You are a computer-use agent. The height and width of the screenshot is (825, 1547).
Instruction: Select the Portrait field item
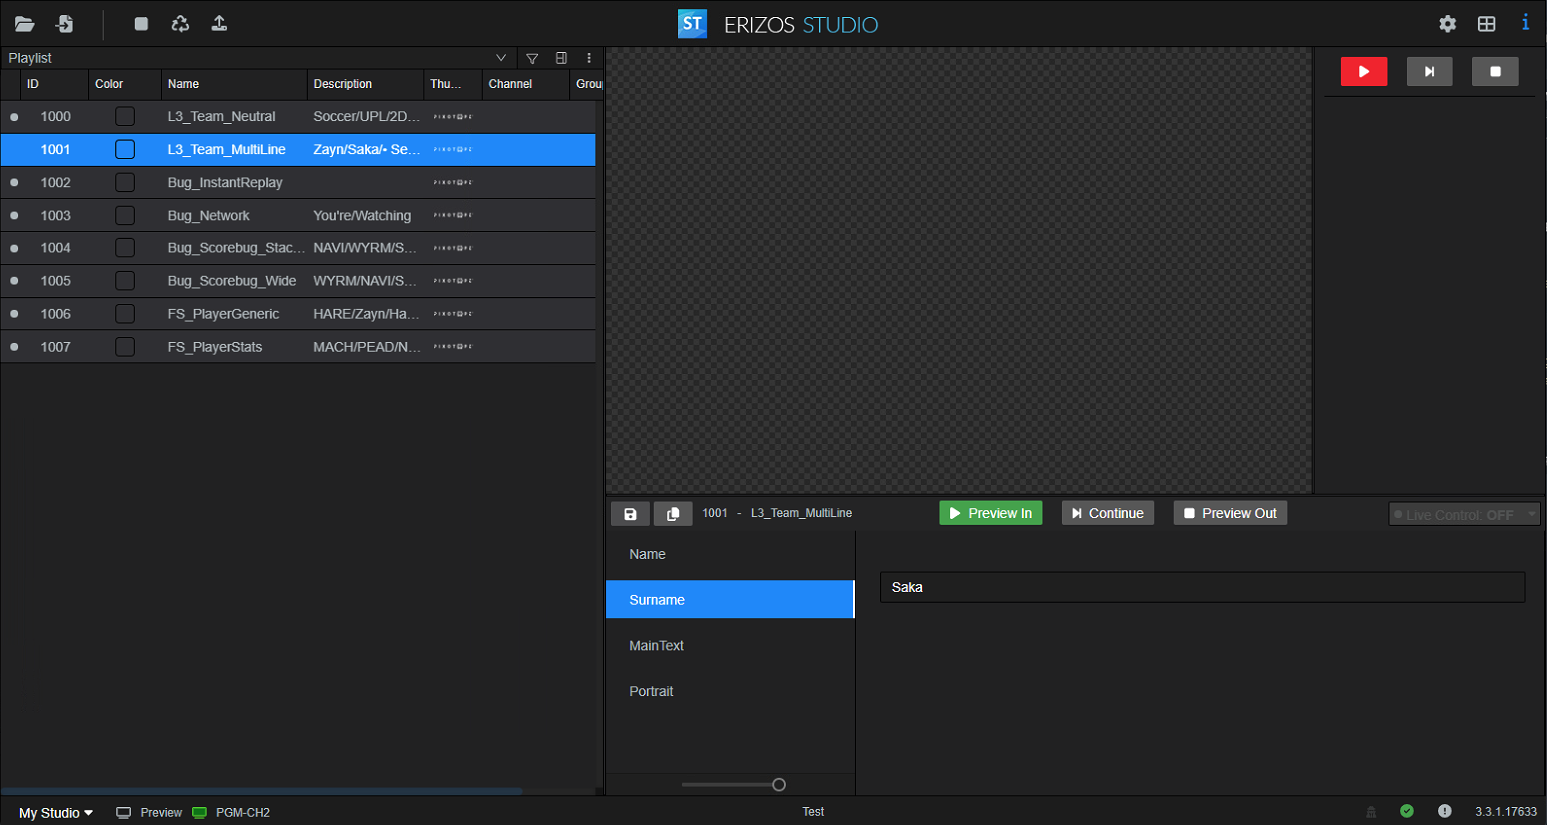pyautogui.click(x=651, y=692)
